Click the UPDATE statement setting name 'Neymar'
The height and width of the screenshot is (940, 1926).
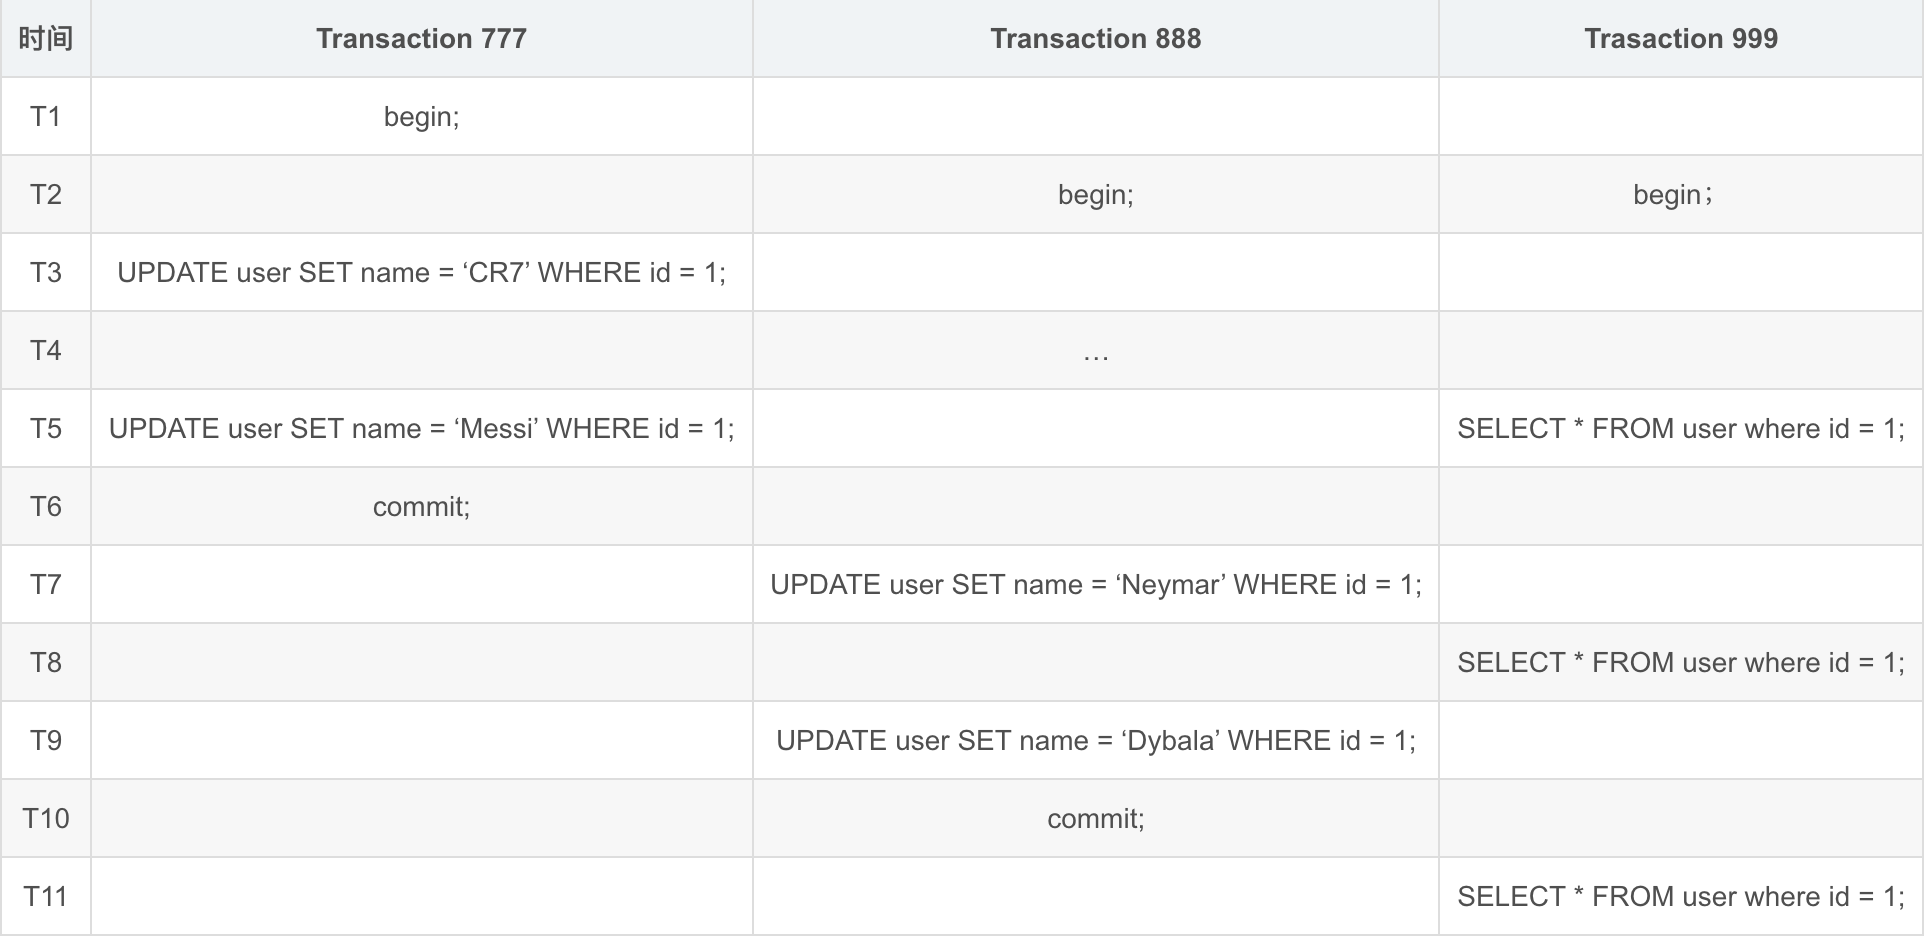point(1095,585)
